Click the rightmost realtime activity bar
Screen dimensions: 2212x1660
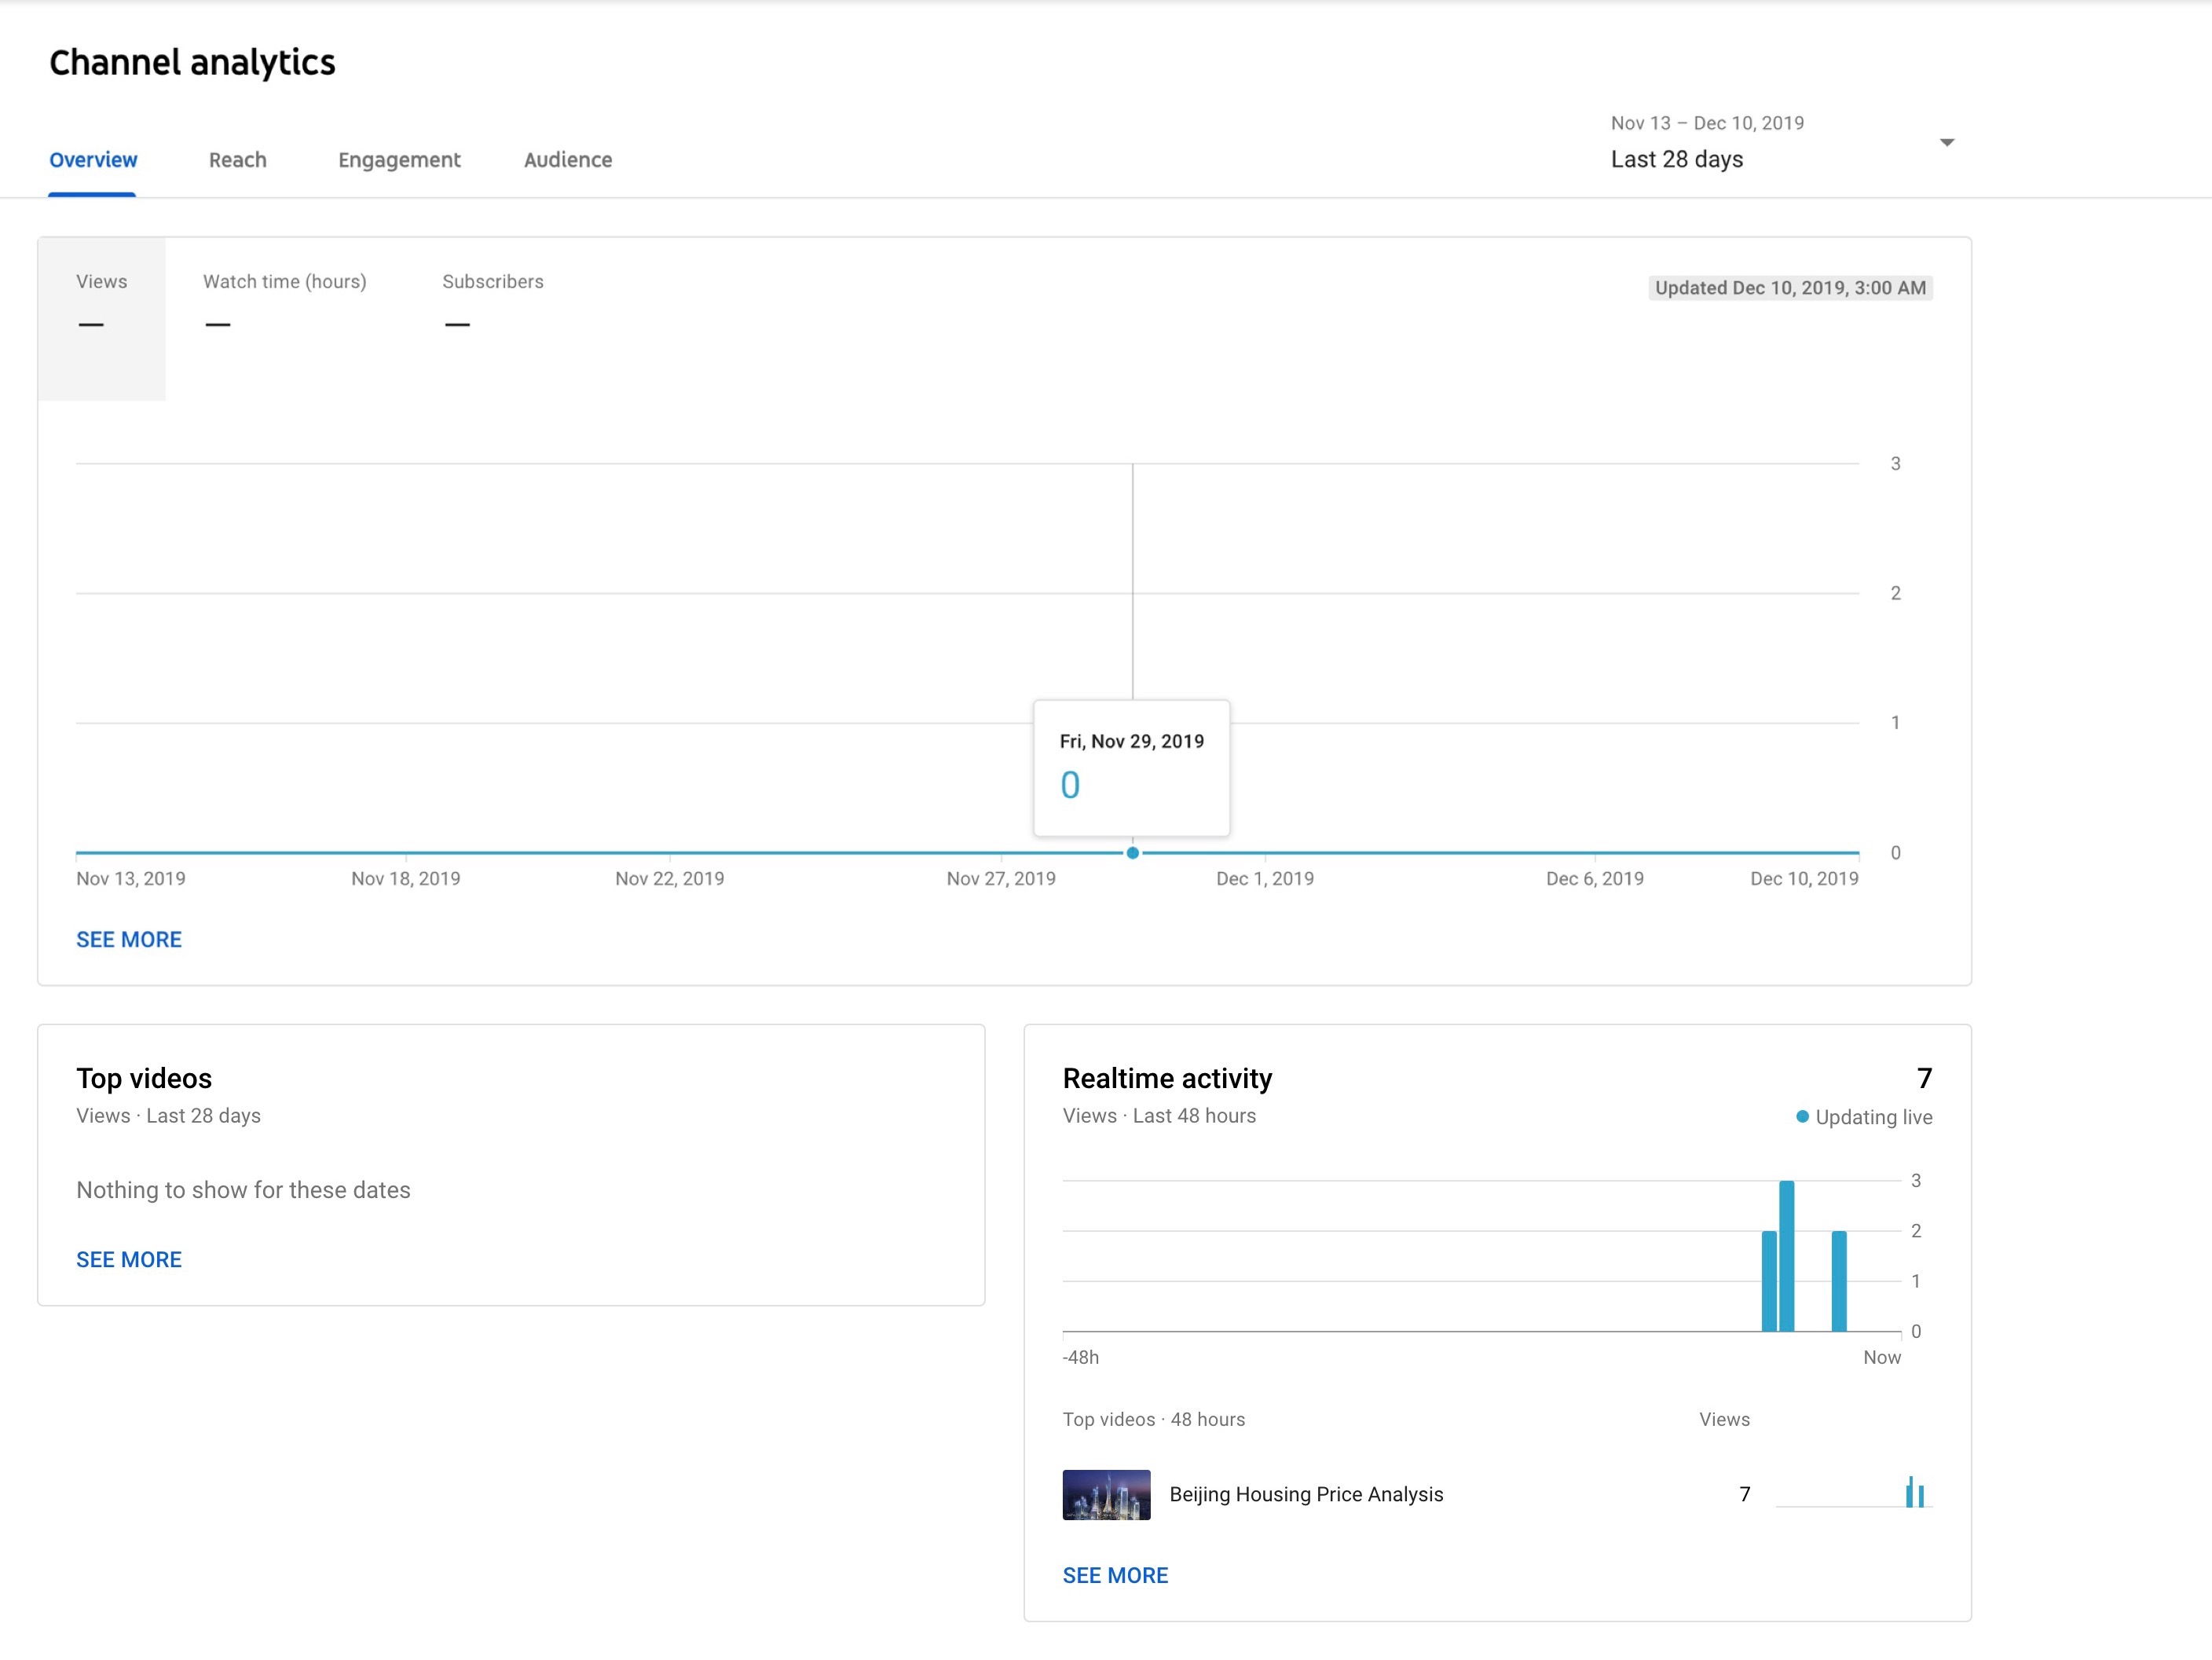[1838, 1280]
